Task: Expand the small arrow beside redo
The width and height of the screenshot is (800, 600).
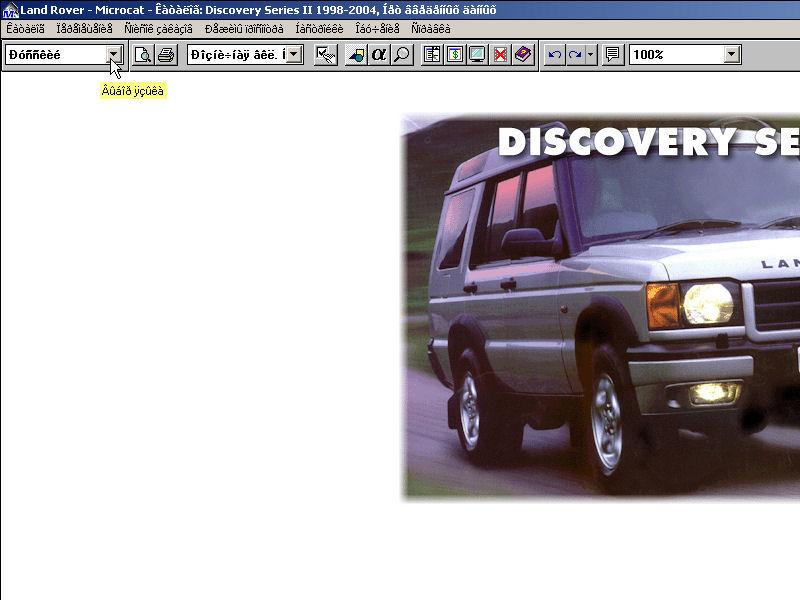Action: click(591, 55)
